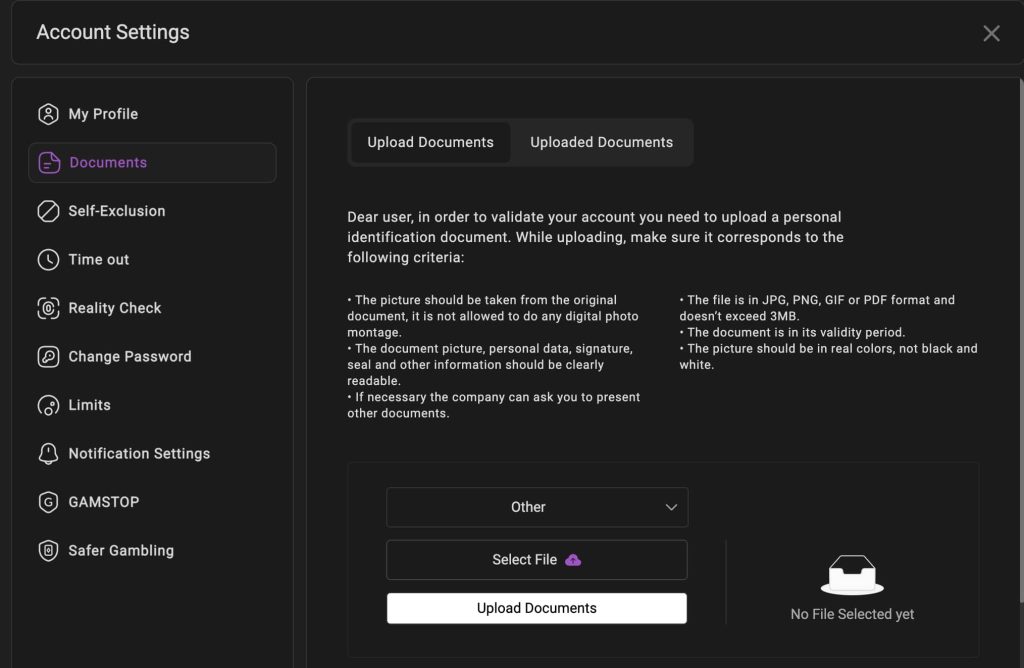Click the Notification Settings bell icon
The image size is (1024, 668).
[48, 454]
